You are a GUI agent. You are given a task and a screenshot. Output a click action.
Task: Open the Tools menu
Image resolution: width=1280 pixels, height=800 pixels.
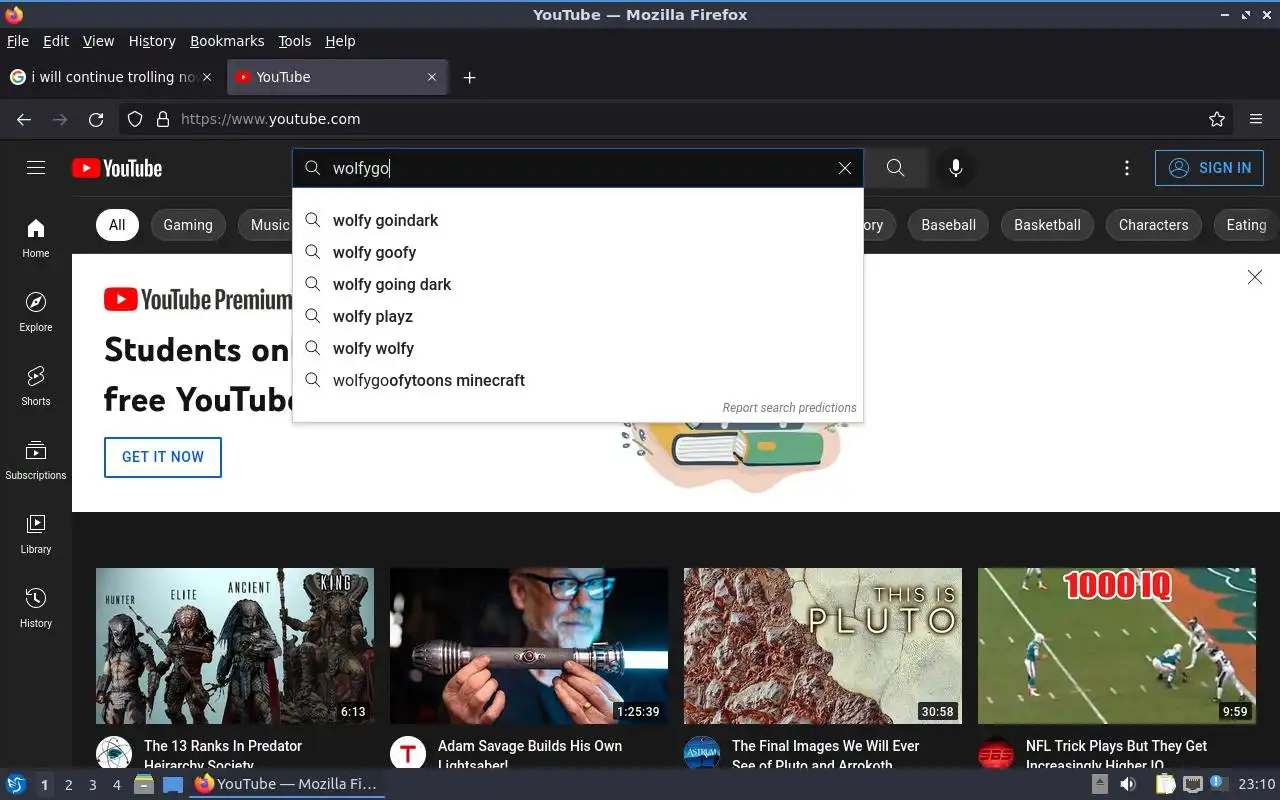(295, 41)
